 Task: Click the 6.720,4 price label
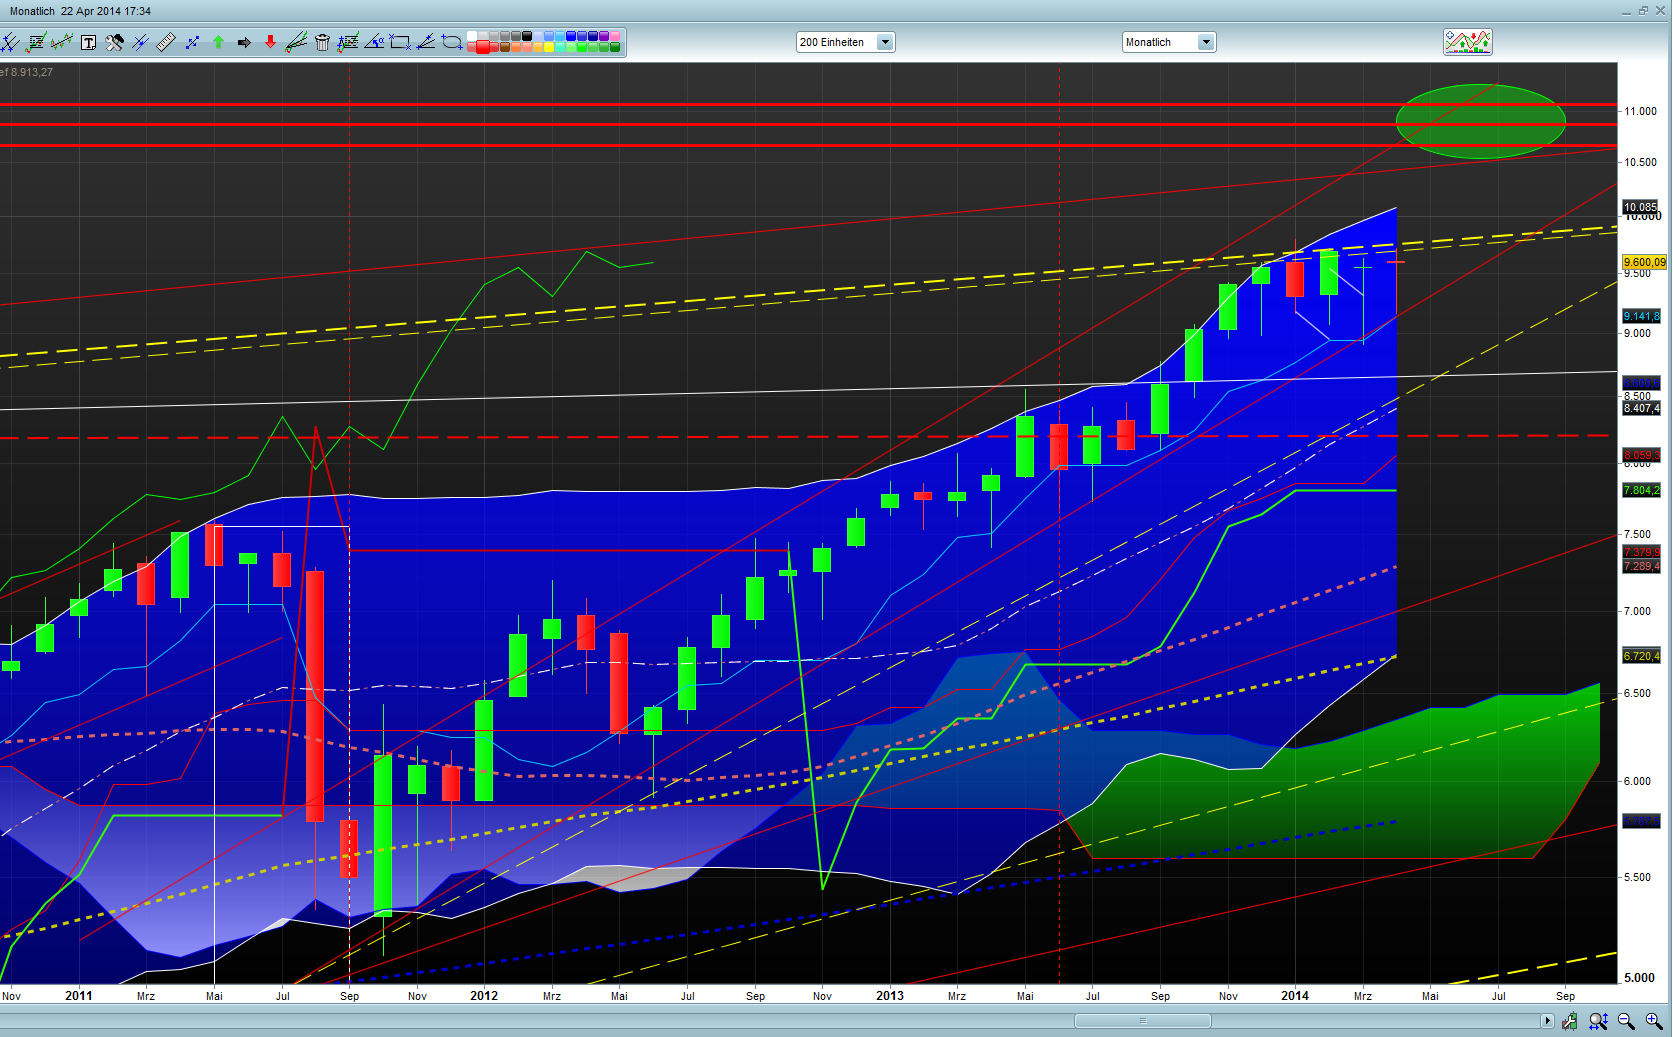coord(1641,656)
